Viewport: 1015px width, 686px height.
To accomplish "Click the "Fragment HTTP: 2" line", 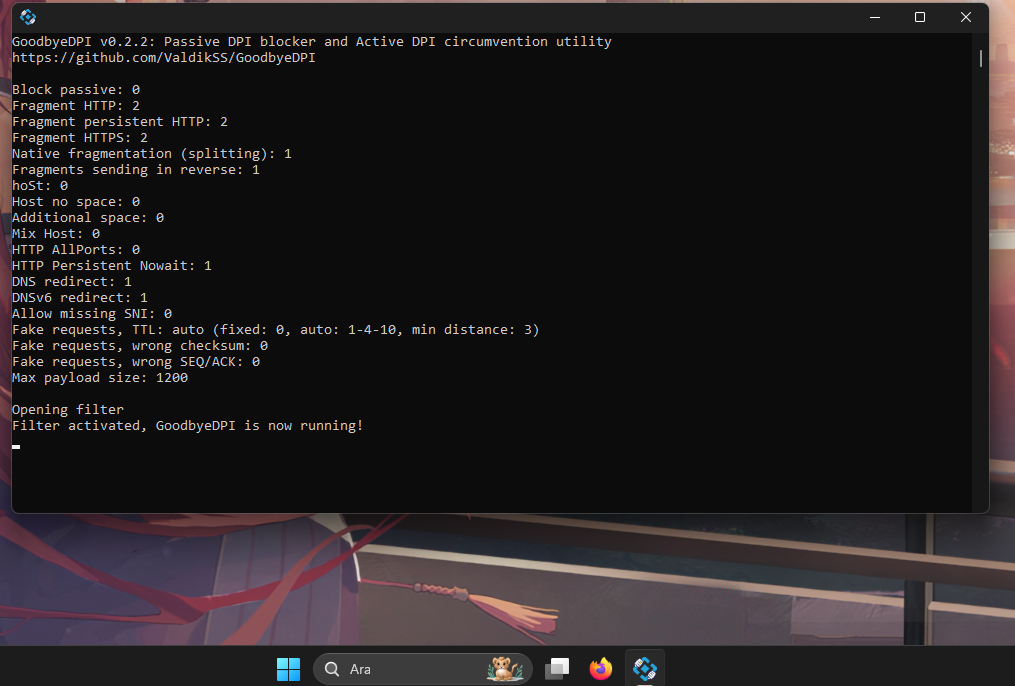I will coord(76,105).
